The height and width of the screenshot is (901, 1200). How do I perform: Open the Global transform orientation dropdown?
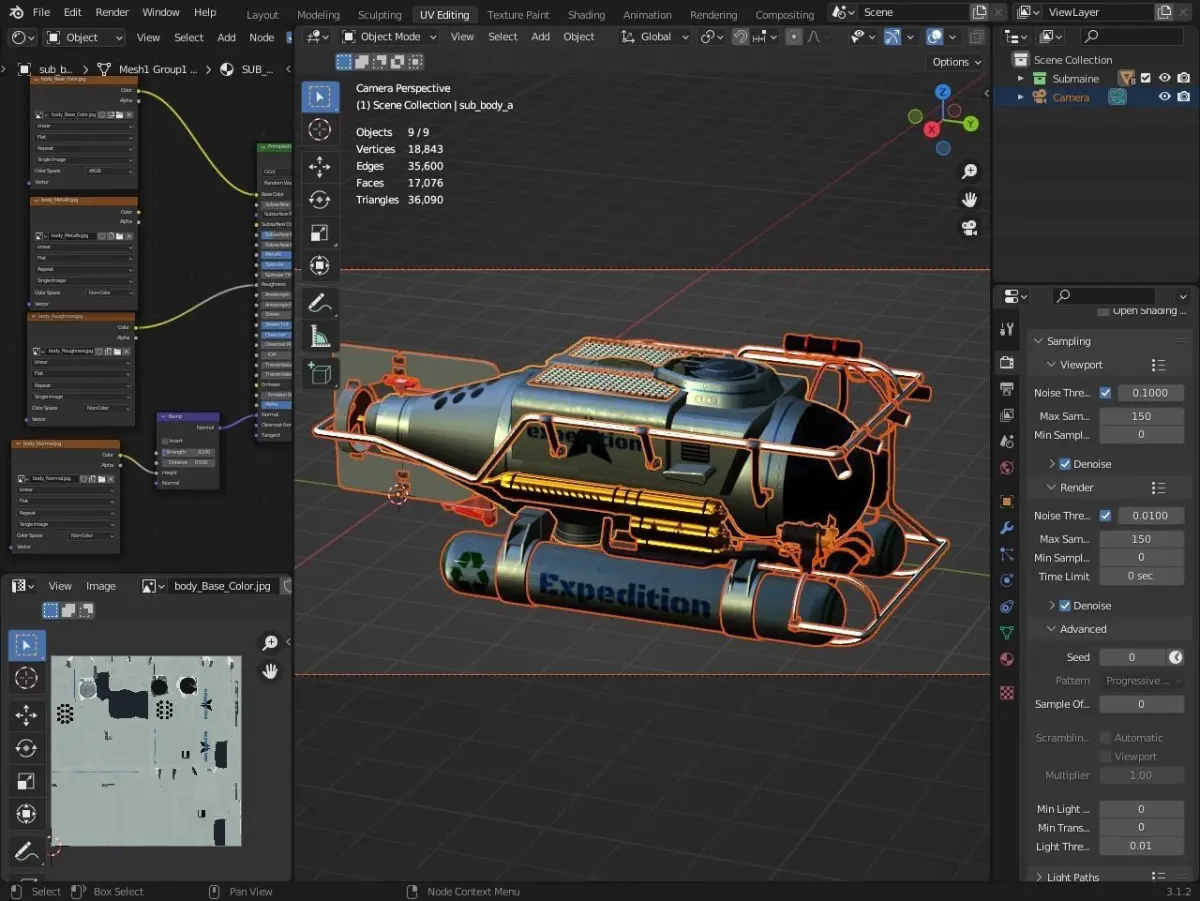pos(655,37)
